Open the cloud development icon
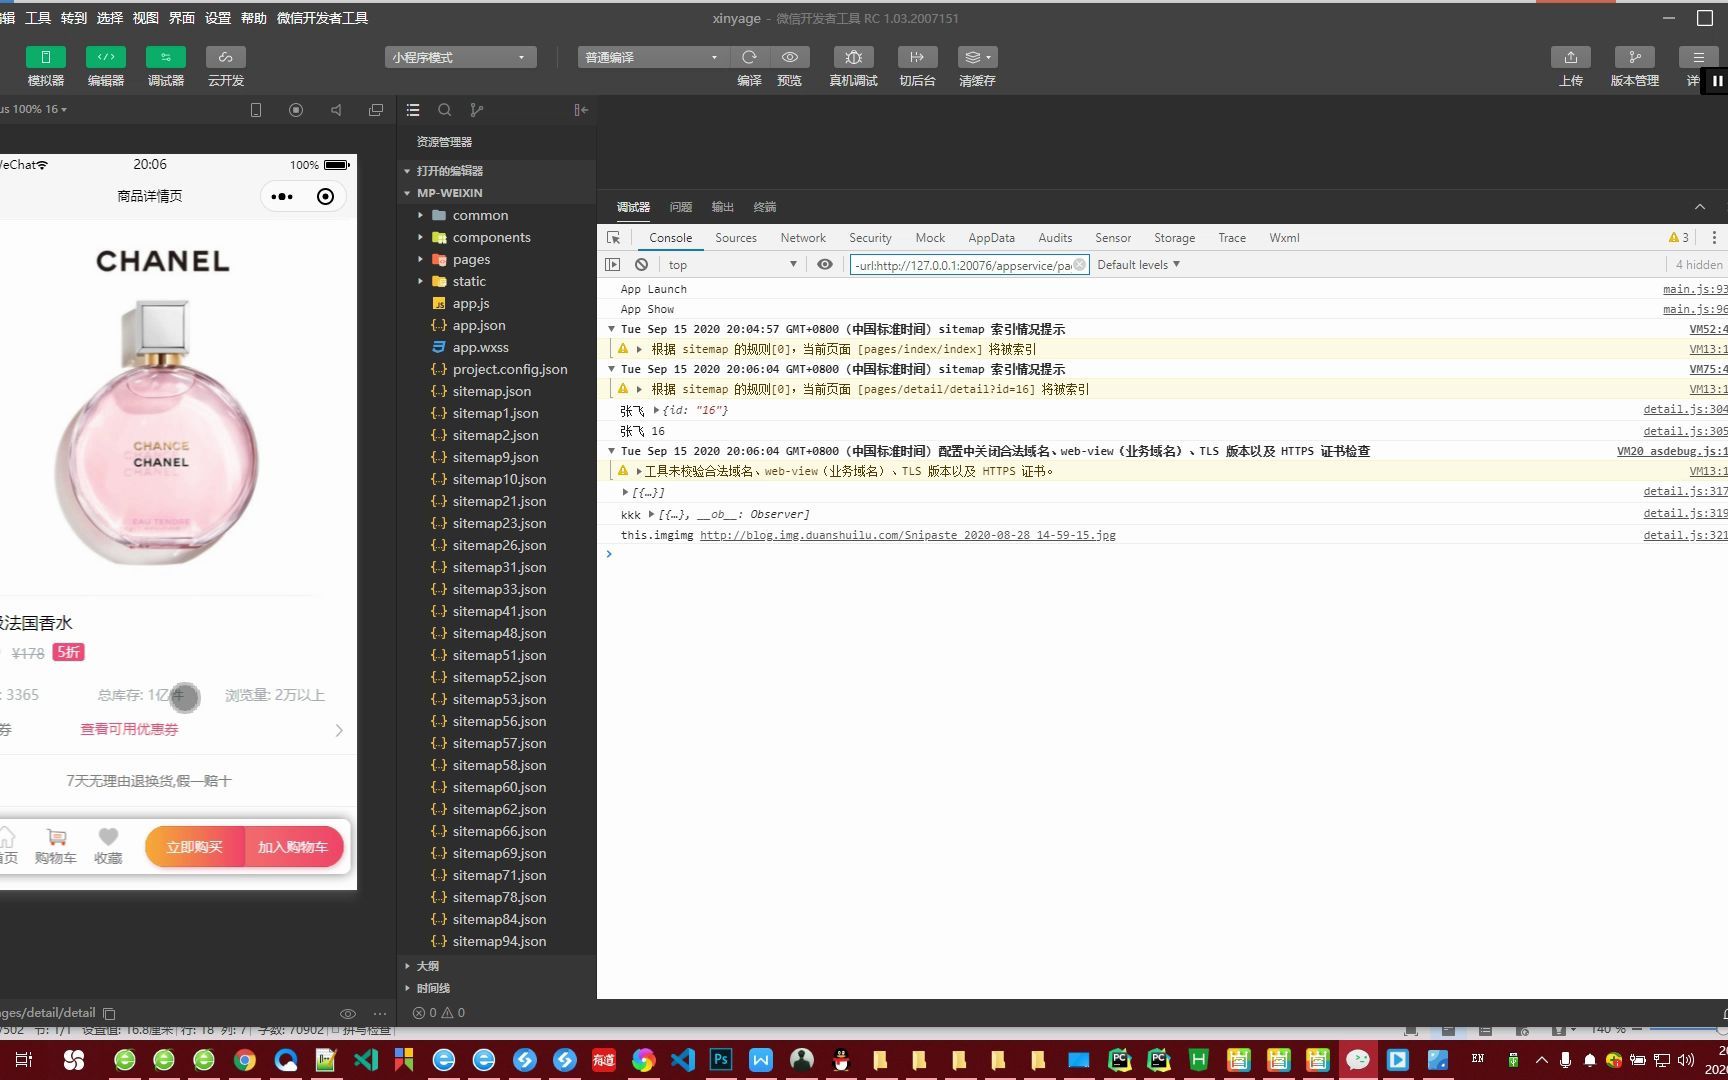This screenshot has width=1728, height=1080. [225, 57]
